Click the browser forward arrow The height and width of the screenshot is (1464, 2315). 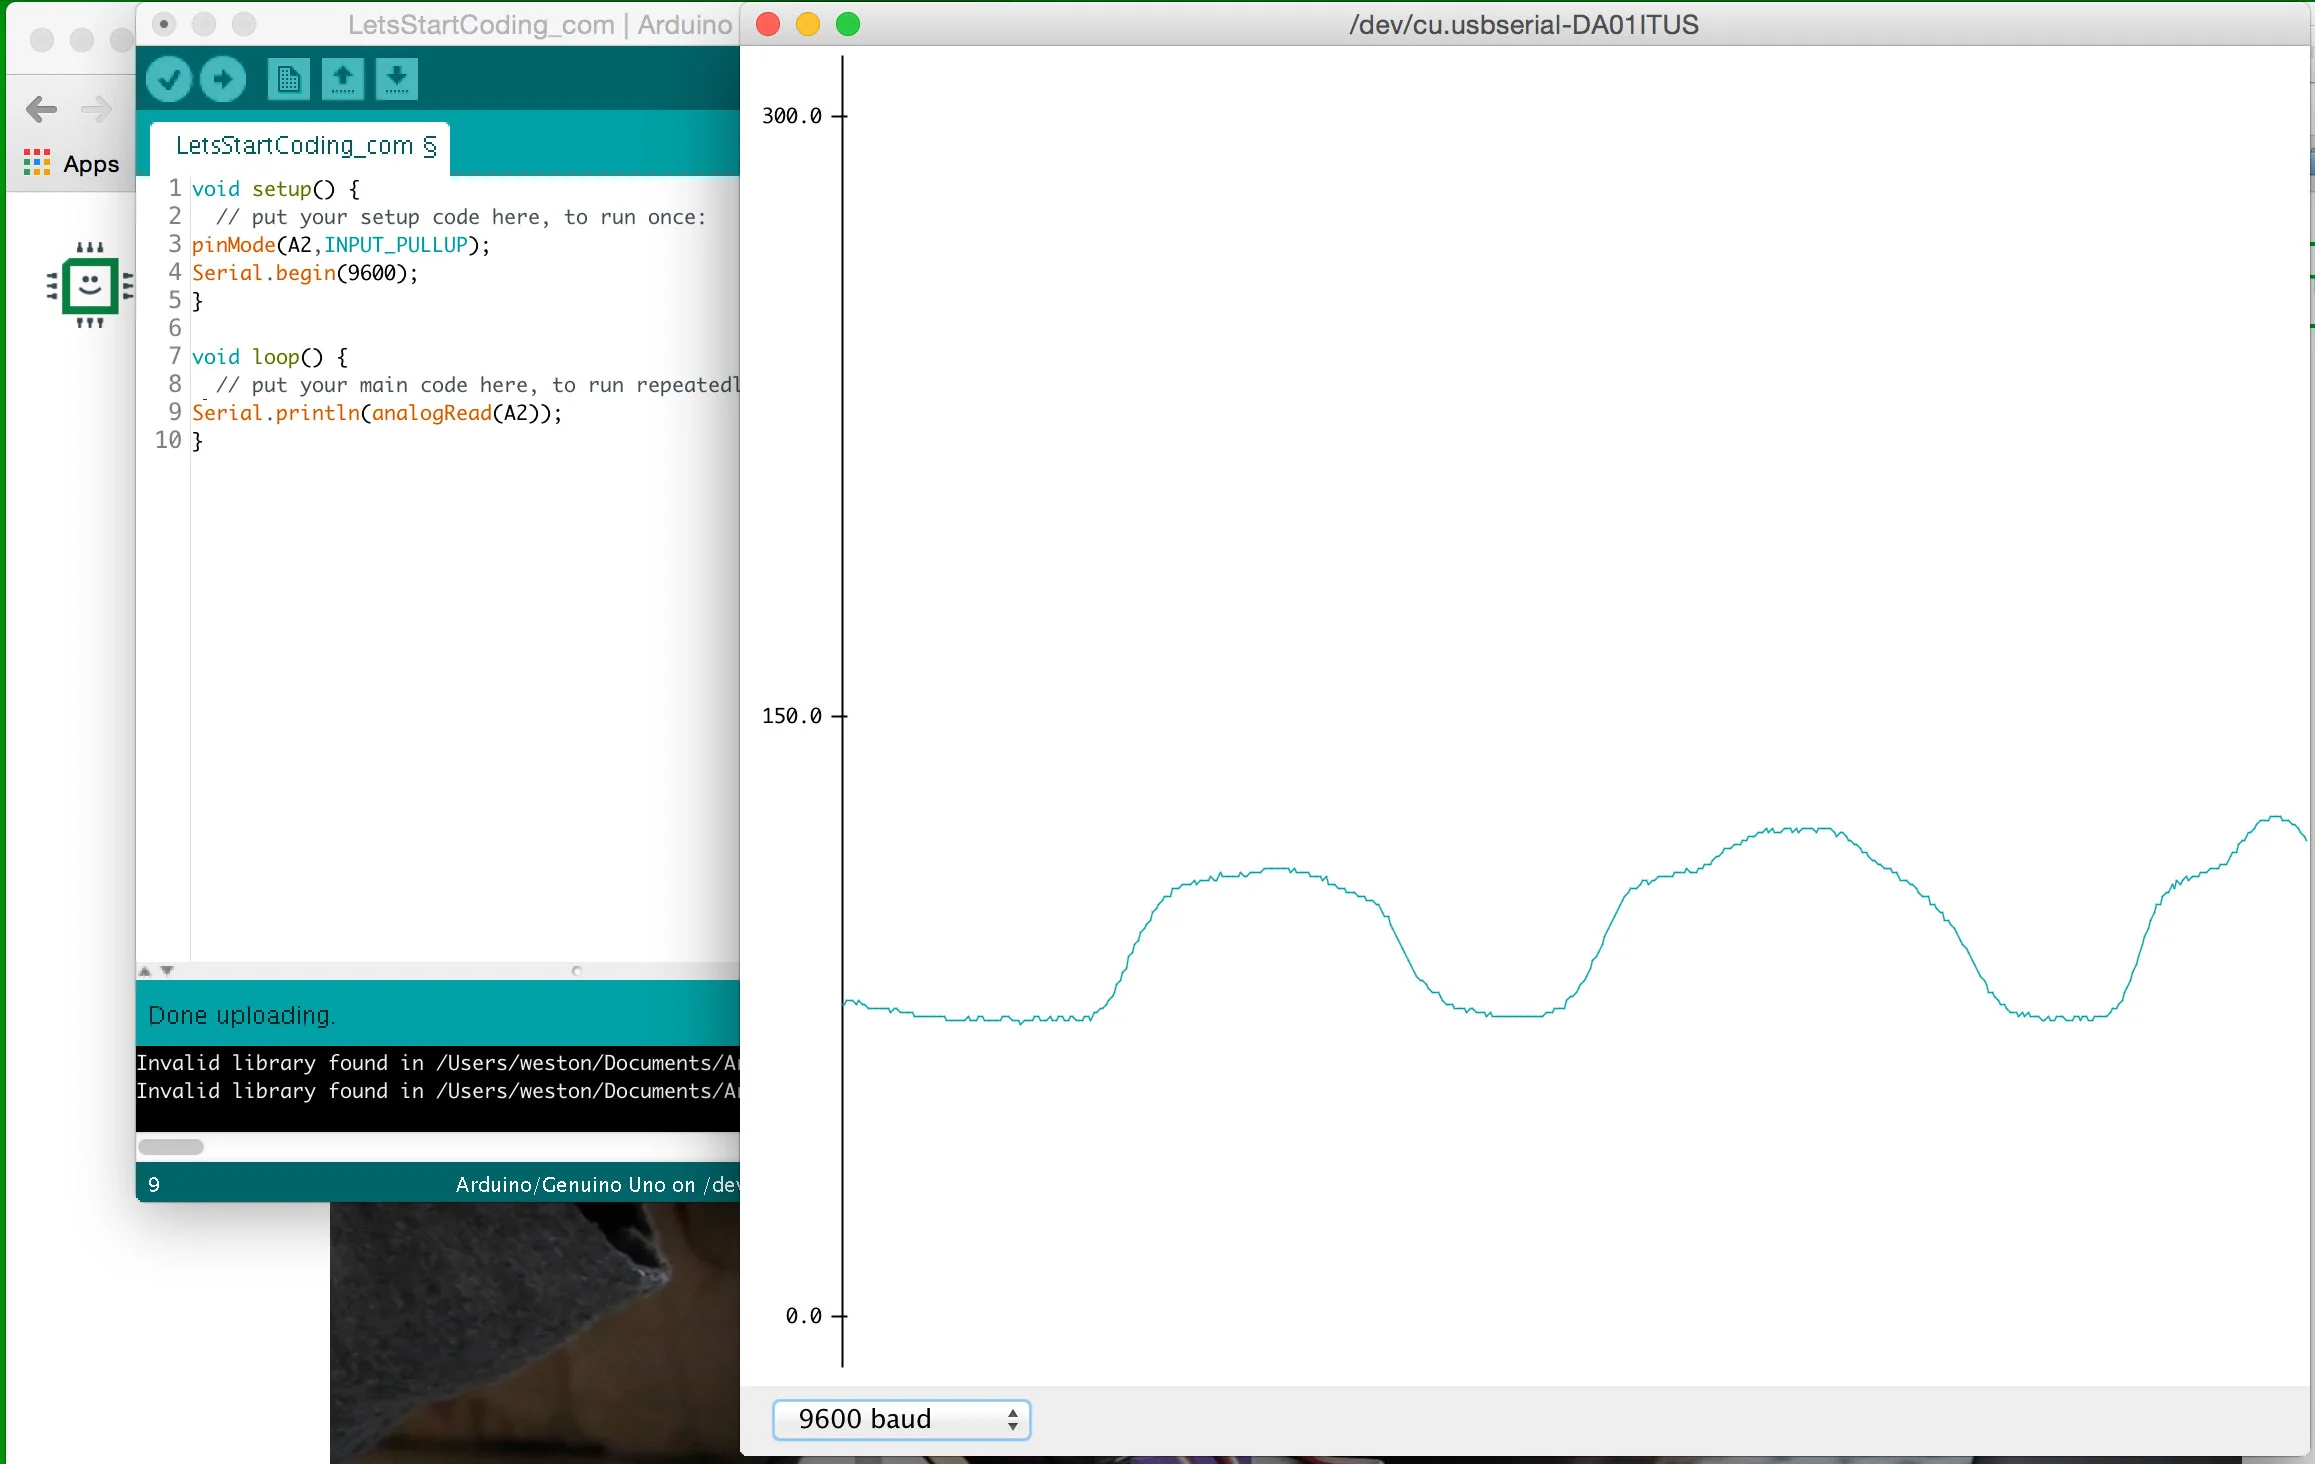pos(96,109)
